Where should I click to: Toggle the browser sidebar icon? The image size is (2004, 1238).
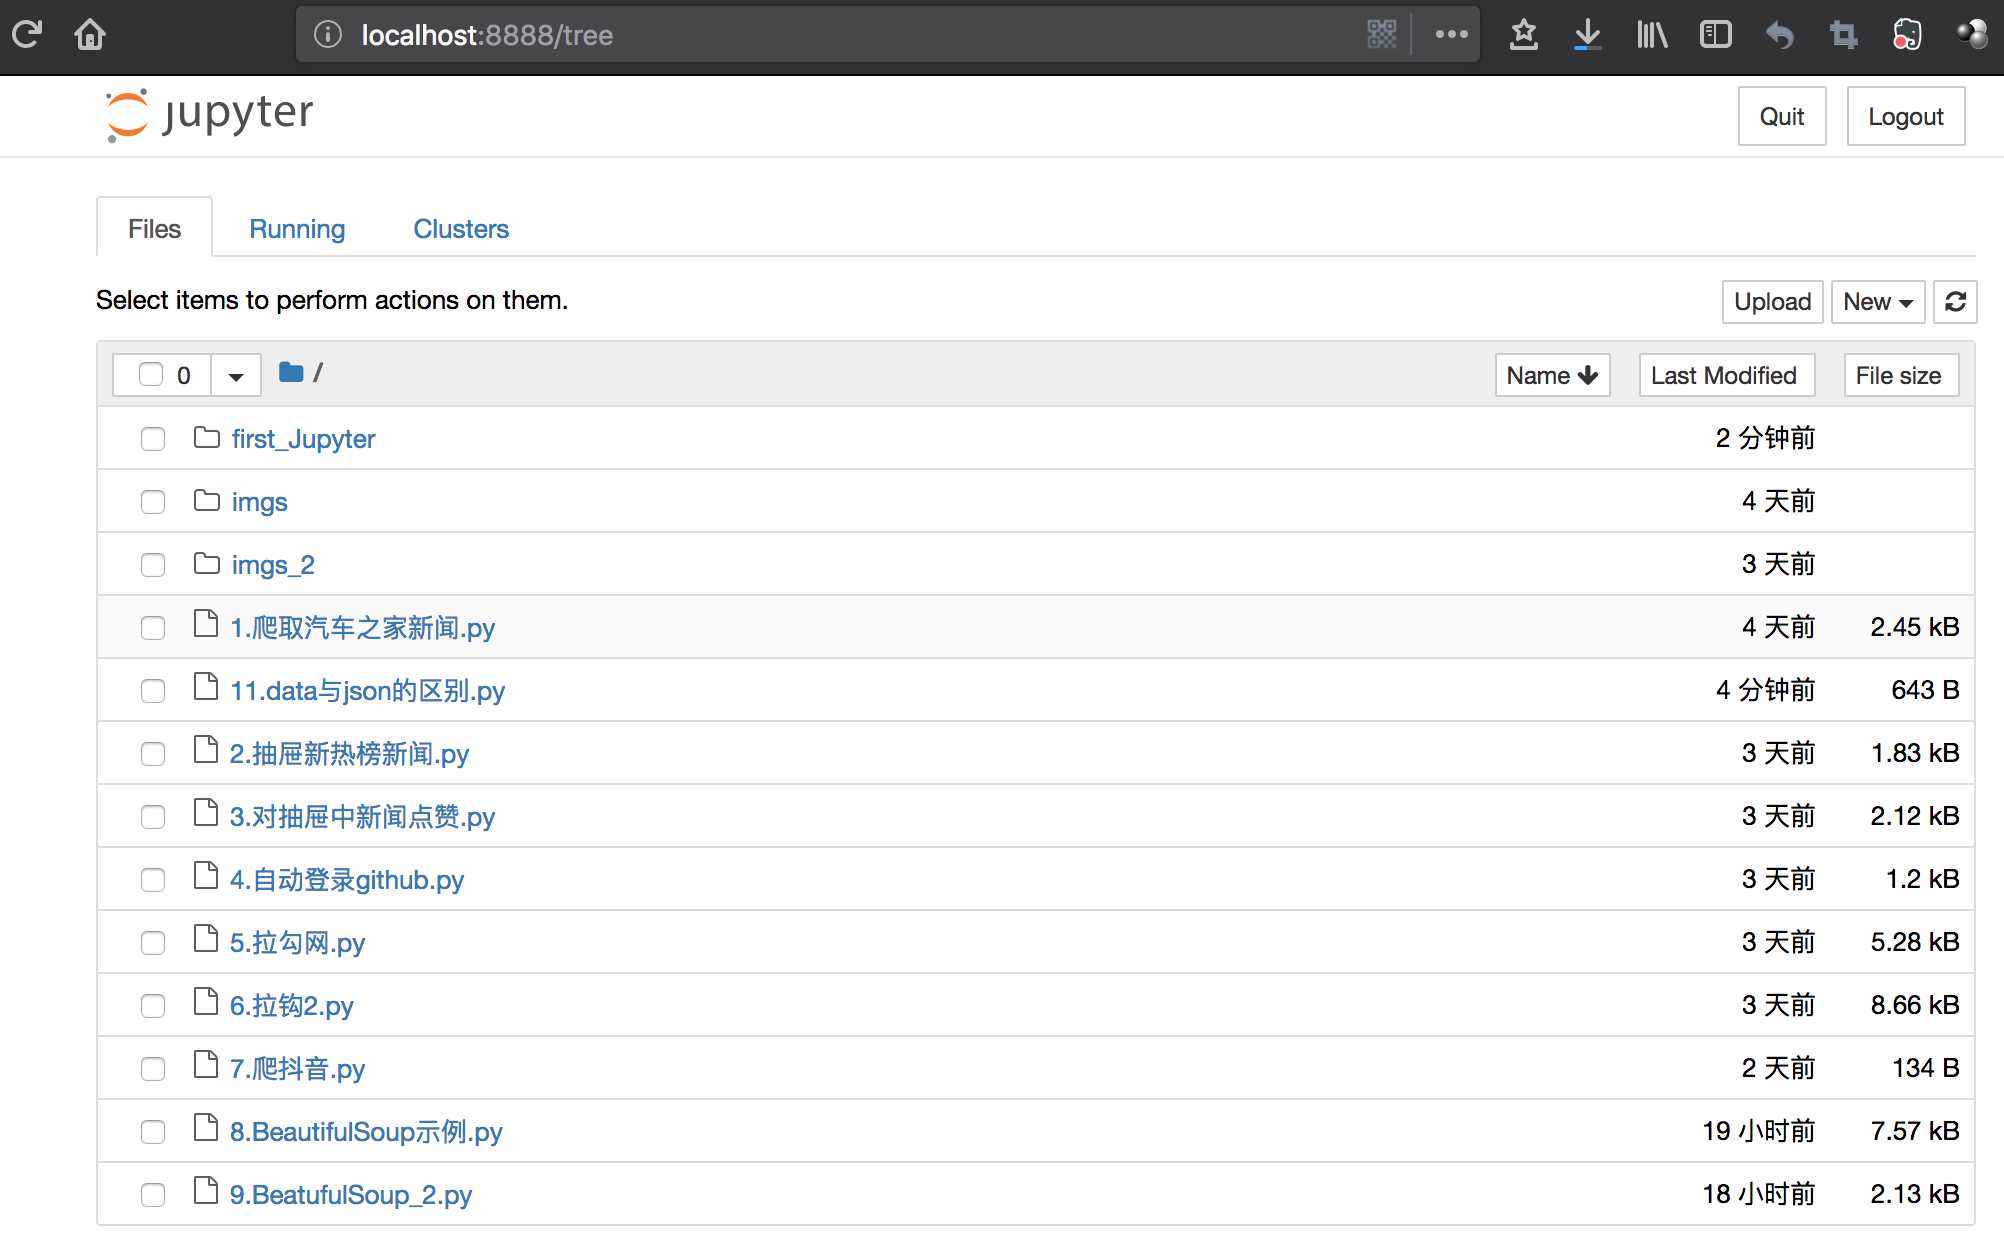tap(1715, 35)
